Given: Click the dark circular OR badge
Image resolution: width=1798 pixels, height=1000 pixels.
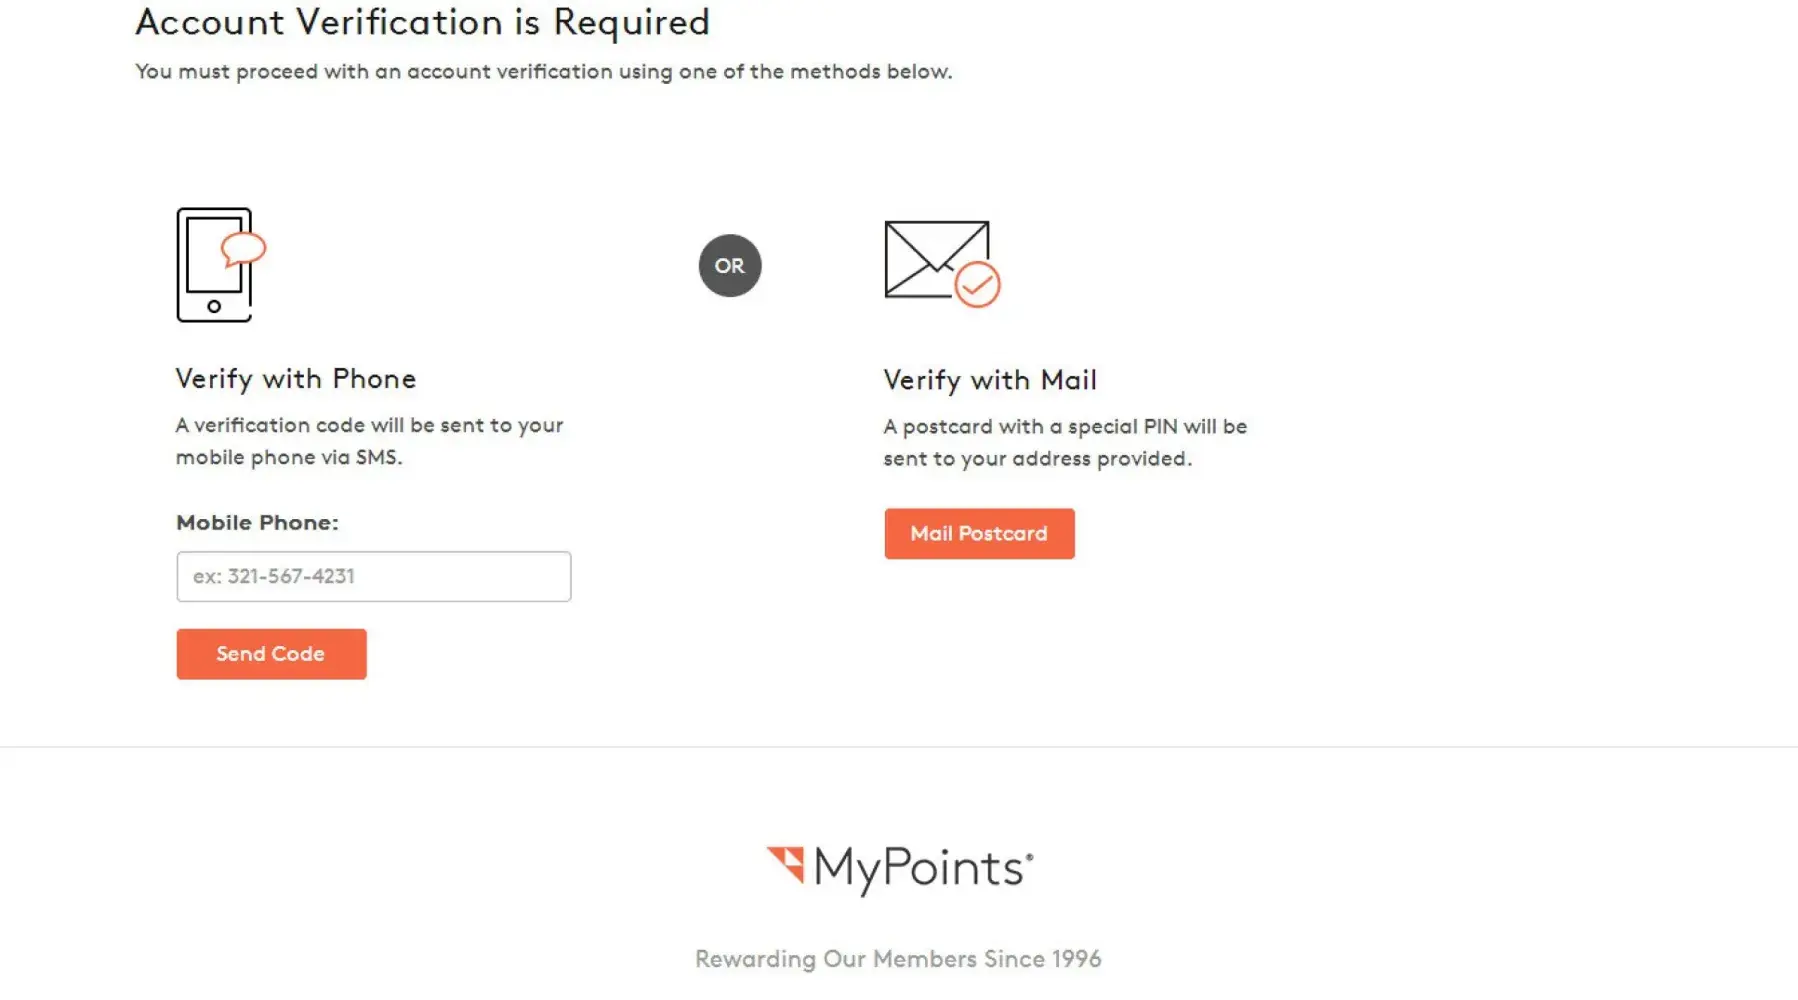Looking at the screenshot, I should pos(730,266).
